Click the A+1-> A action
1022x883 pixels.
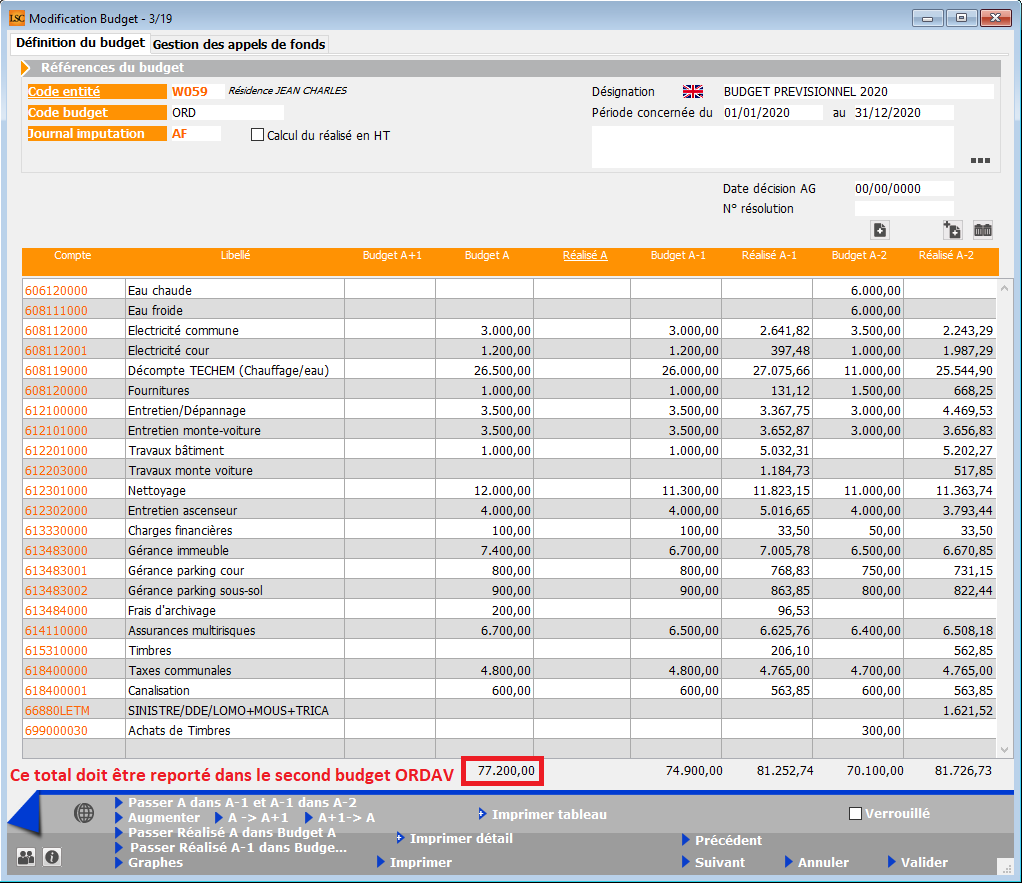[x=346, y=817]
